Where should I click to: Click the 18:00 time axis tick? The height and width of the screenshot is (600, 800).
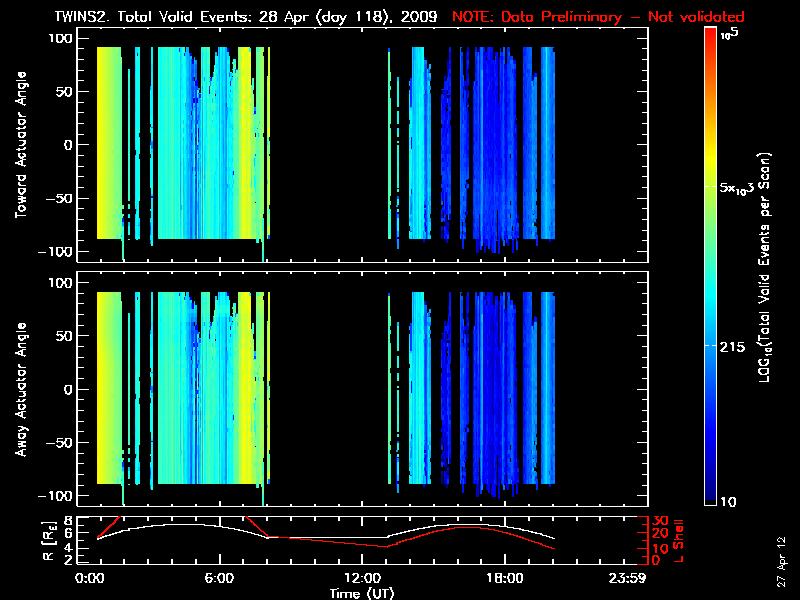point(504,578)
